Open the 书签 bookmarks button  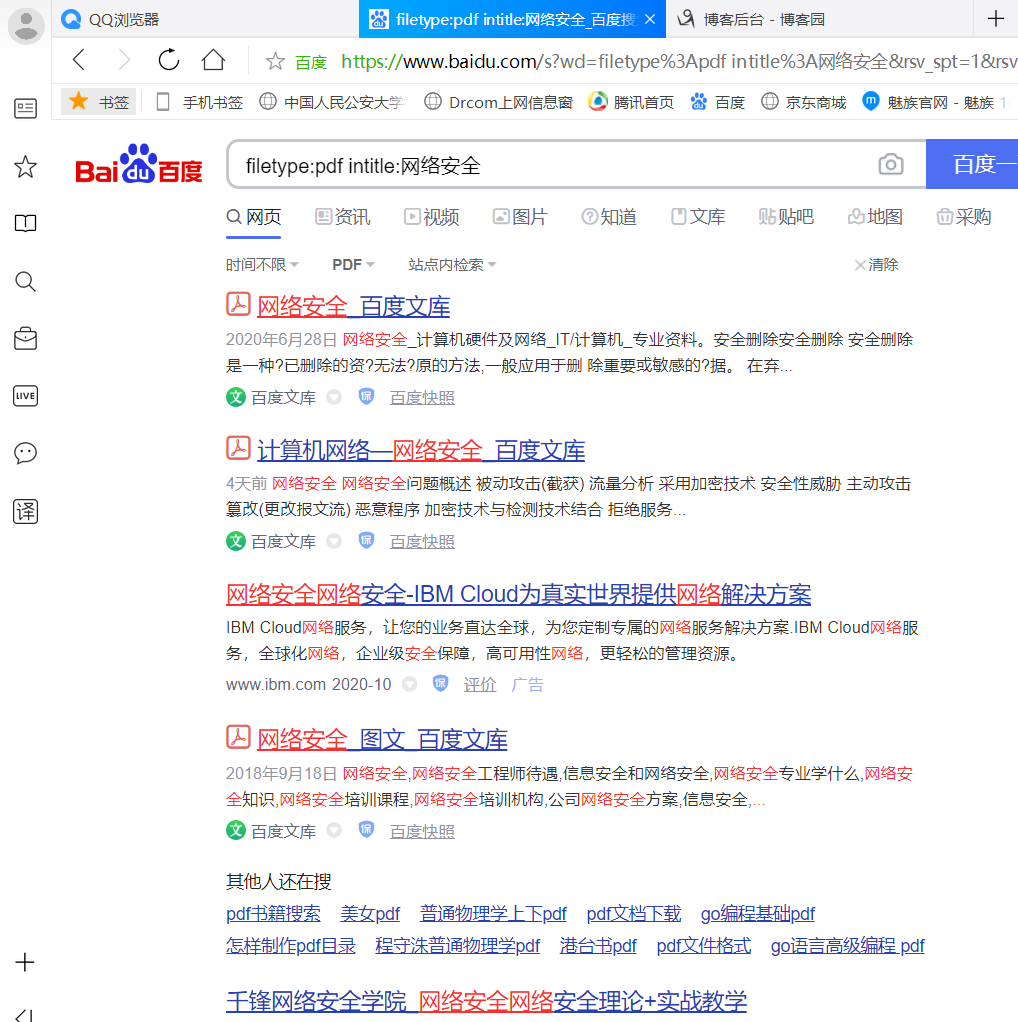pos(98,102)
